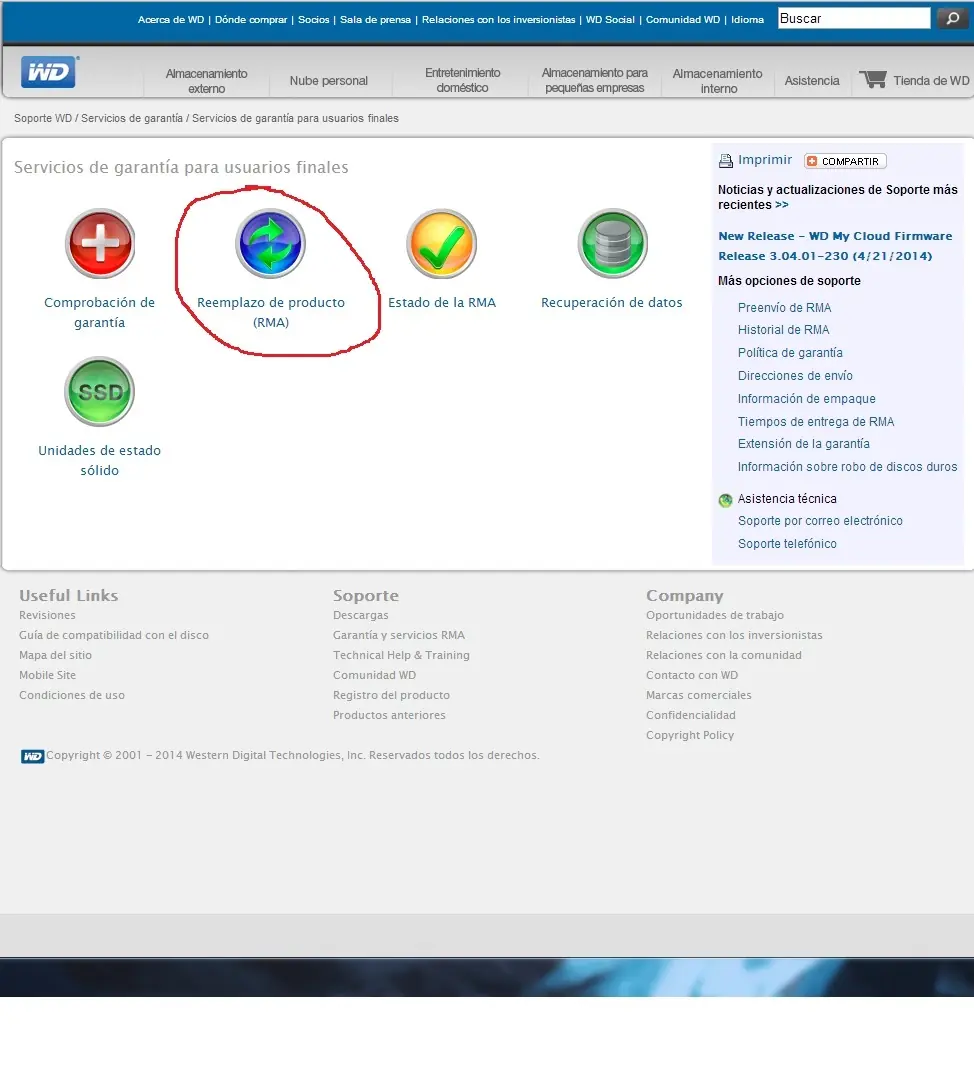The width and height of the screenshot is (974, 1080).
Task: Click Unidades de estado sólido text link
Action: [99, 460]
